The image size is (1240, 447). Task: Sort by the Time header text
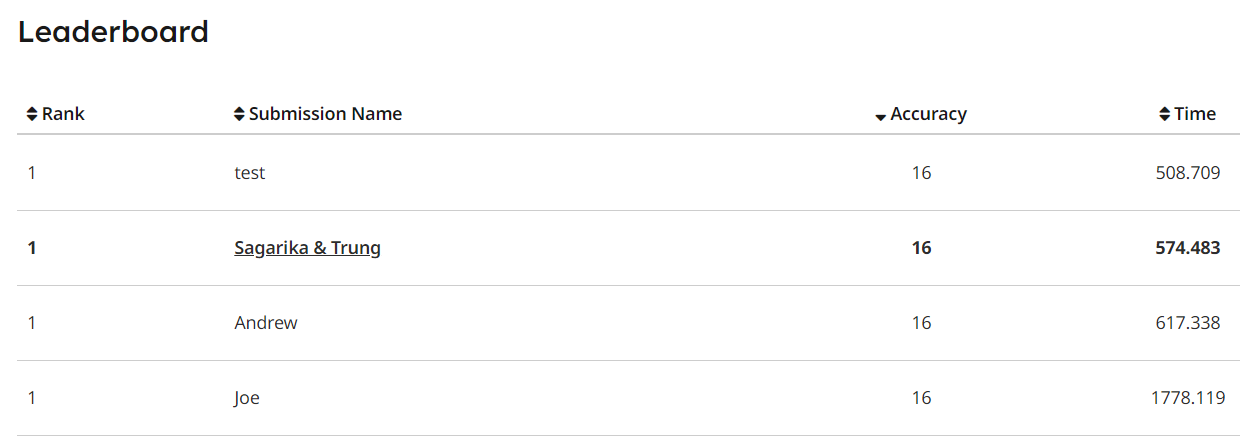1195,114
